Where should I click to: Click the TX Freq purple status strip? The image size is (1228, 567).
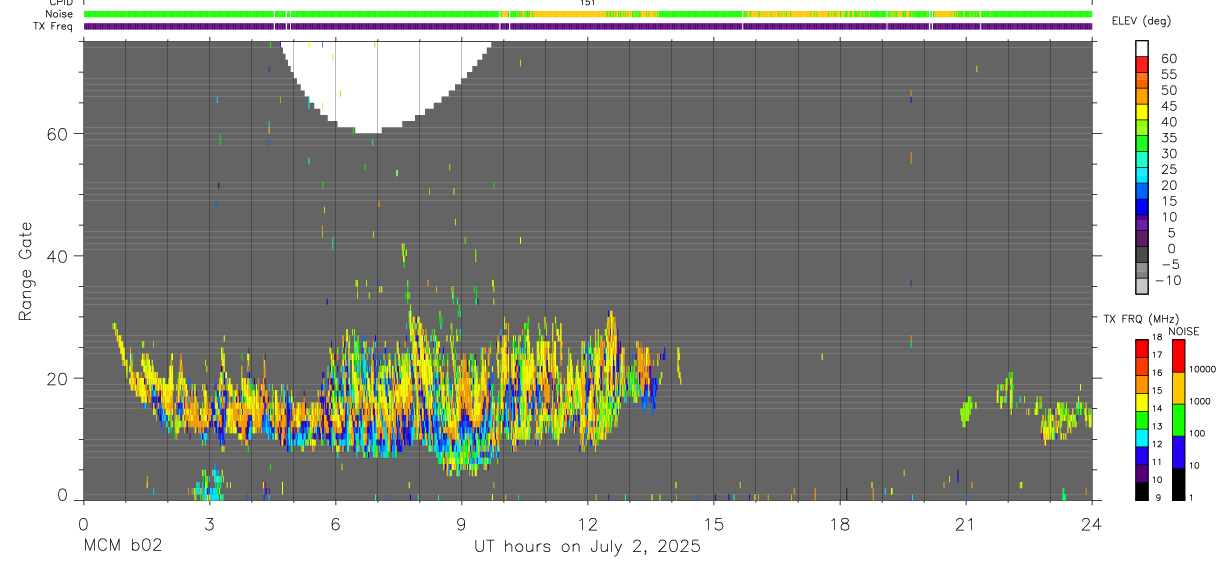(x=587, y=26)
